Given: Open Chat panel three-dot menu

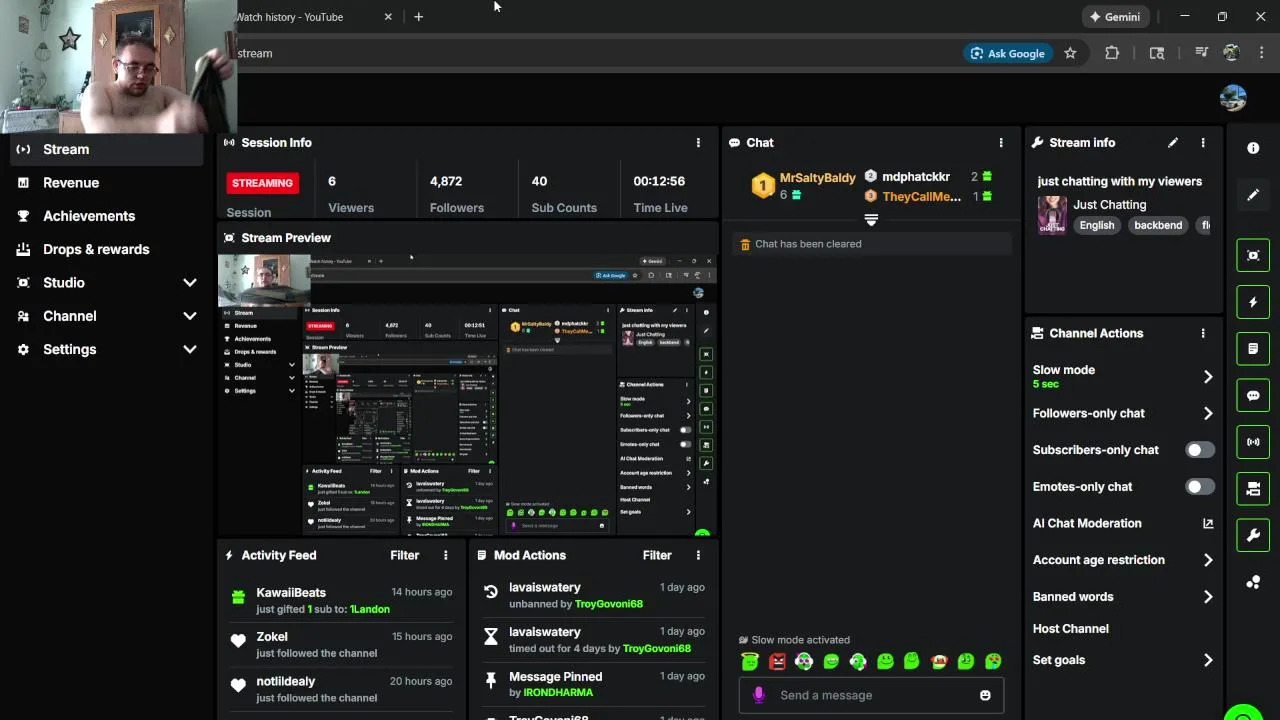Looking at the screenshot, I should click(1001, 143).
